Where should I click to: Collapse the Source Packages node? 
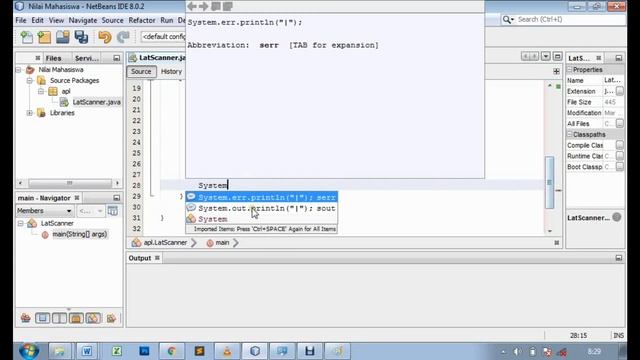29,80
